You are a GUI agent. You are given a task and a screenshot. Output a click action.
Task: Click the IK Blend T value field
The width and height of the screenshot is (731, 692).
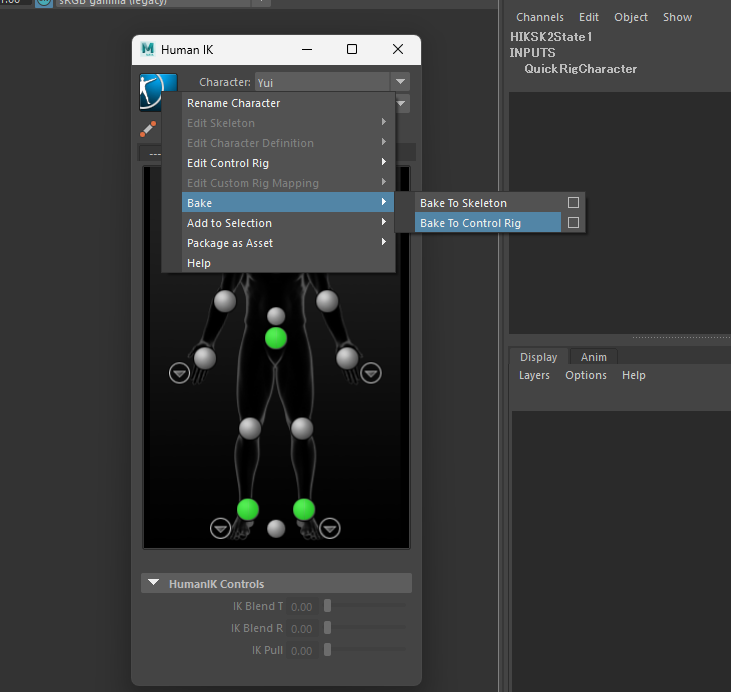click(x=302, y=606)
